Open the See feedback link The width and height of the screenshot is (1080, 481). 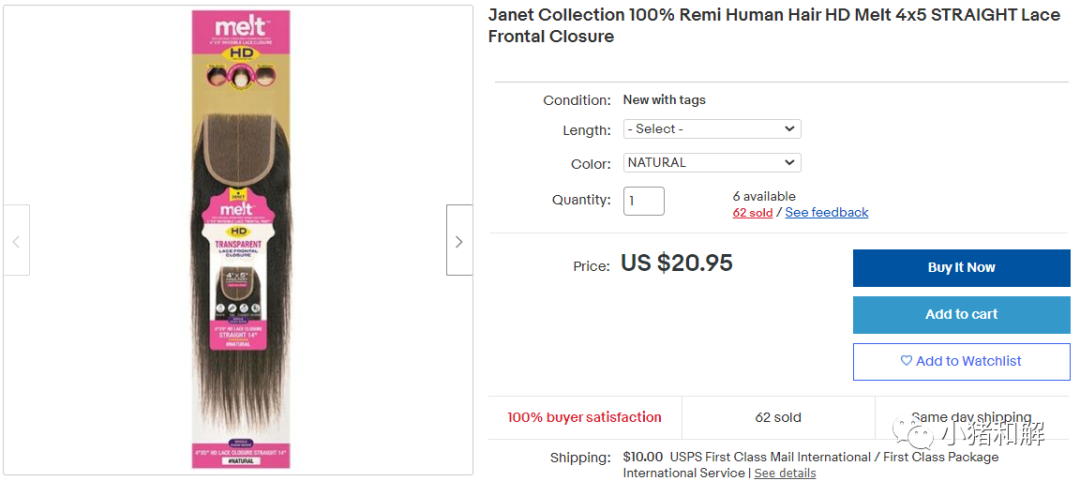coord(827,212)
